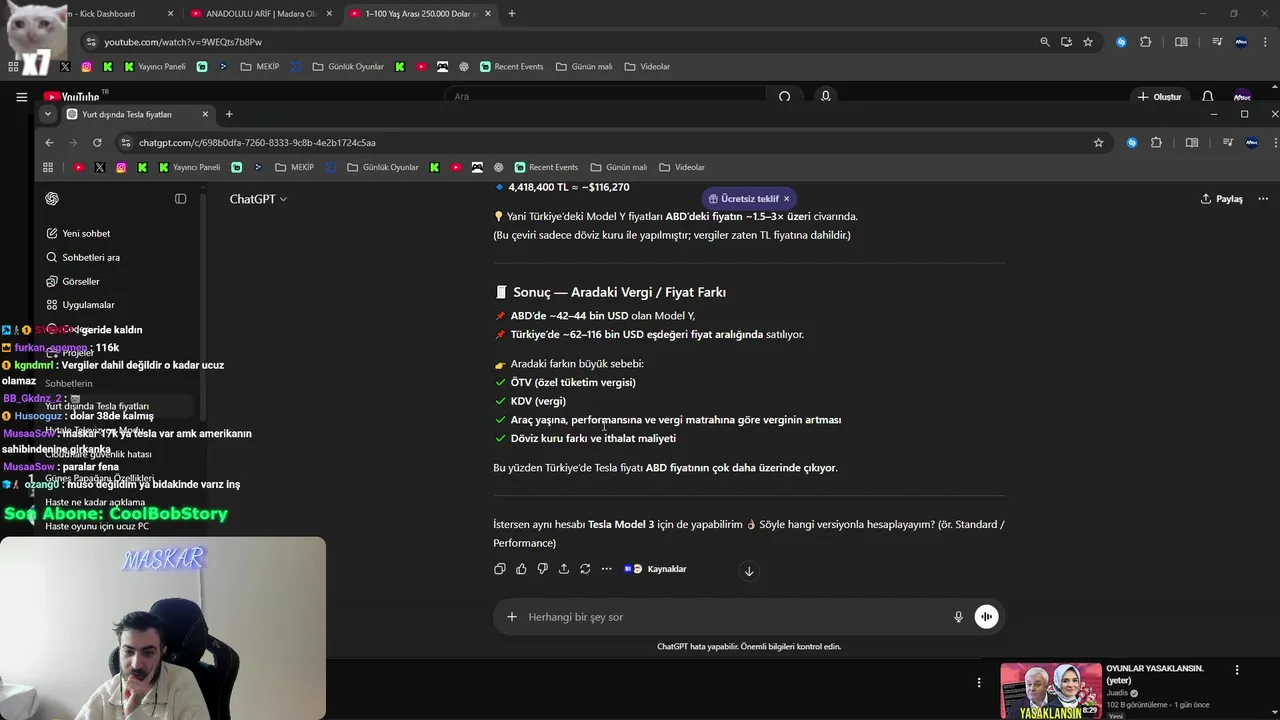Give the response a thumbs up
The height and width of the screenshot is (720, 1280).
[521, 569]
